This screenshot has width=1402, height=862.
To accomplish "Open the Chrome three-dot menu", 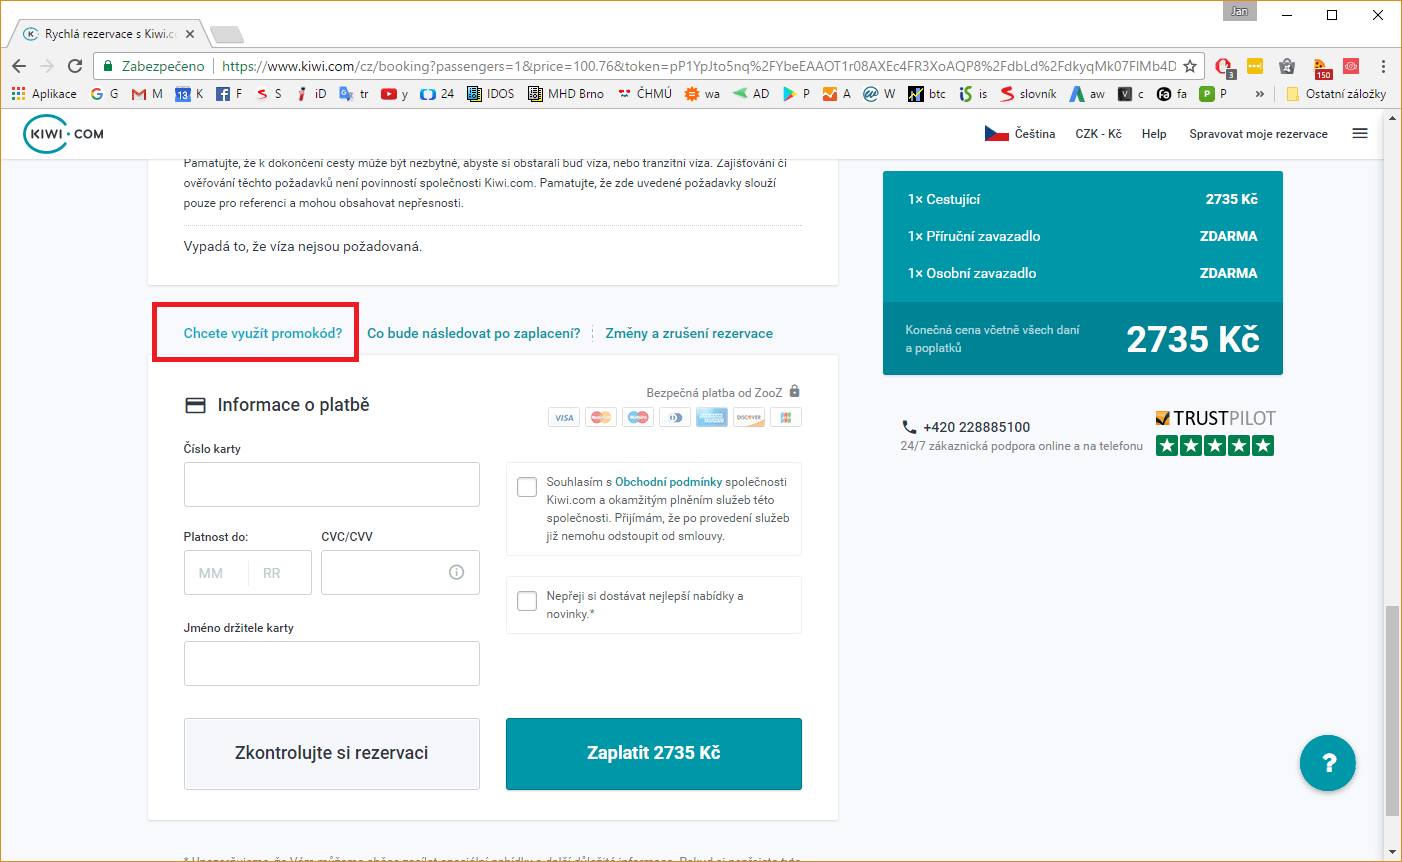I will [x=1383, y=66].
